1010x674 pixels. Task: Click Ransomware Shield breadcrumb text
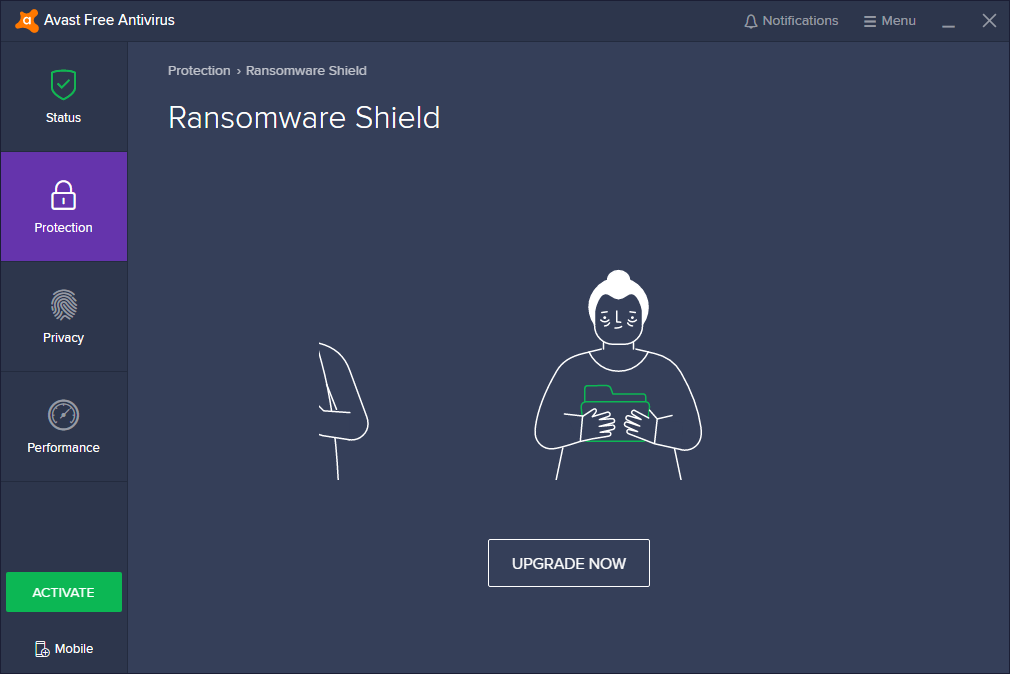tap(306, 71)
